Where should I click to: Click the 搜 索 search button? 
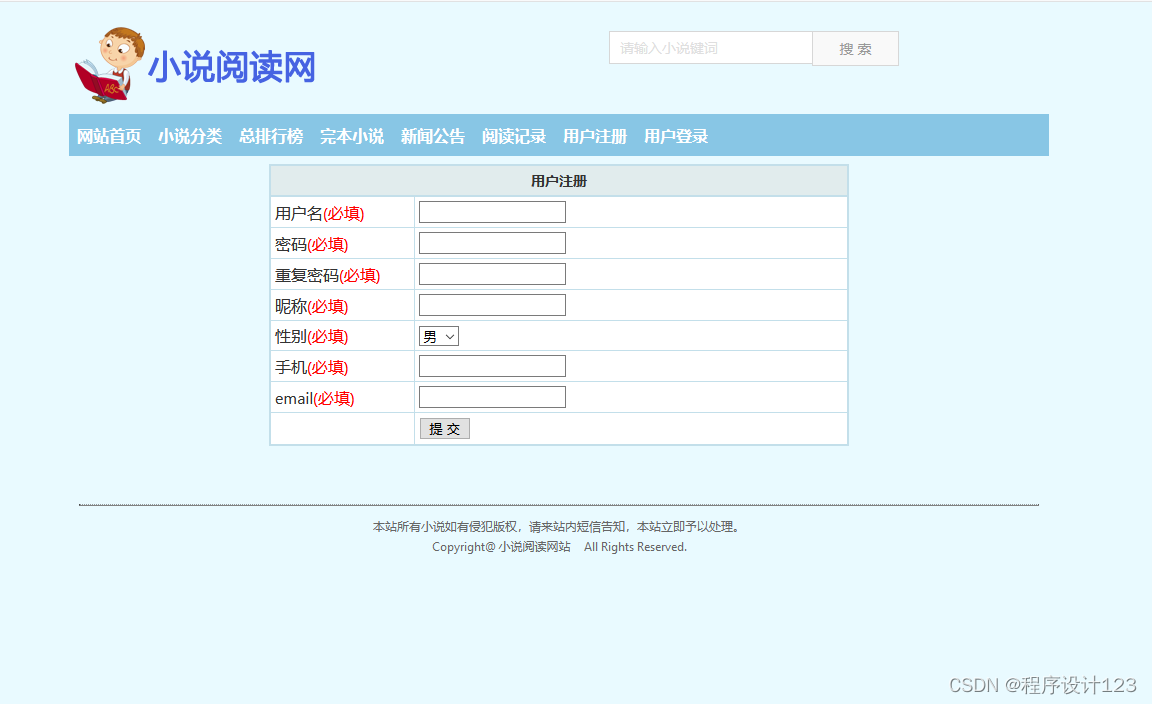(x=855, y=48)
